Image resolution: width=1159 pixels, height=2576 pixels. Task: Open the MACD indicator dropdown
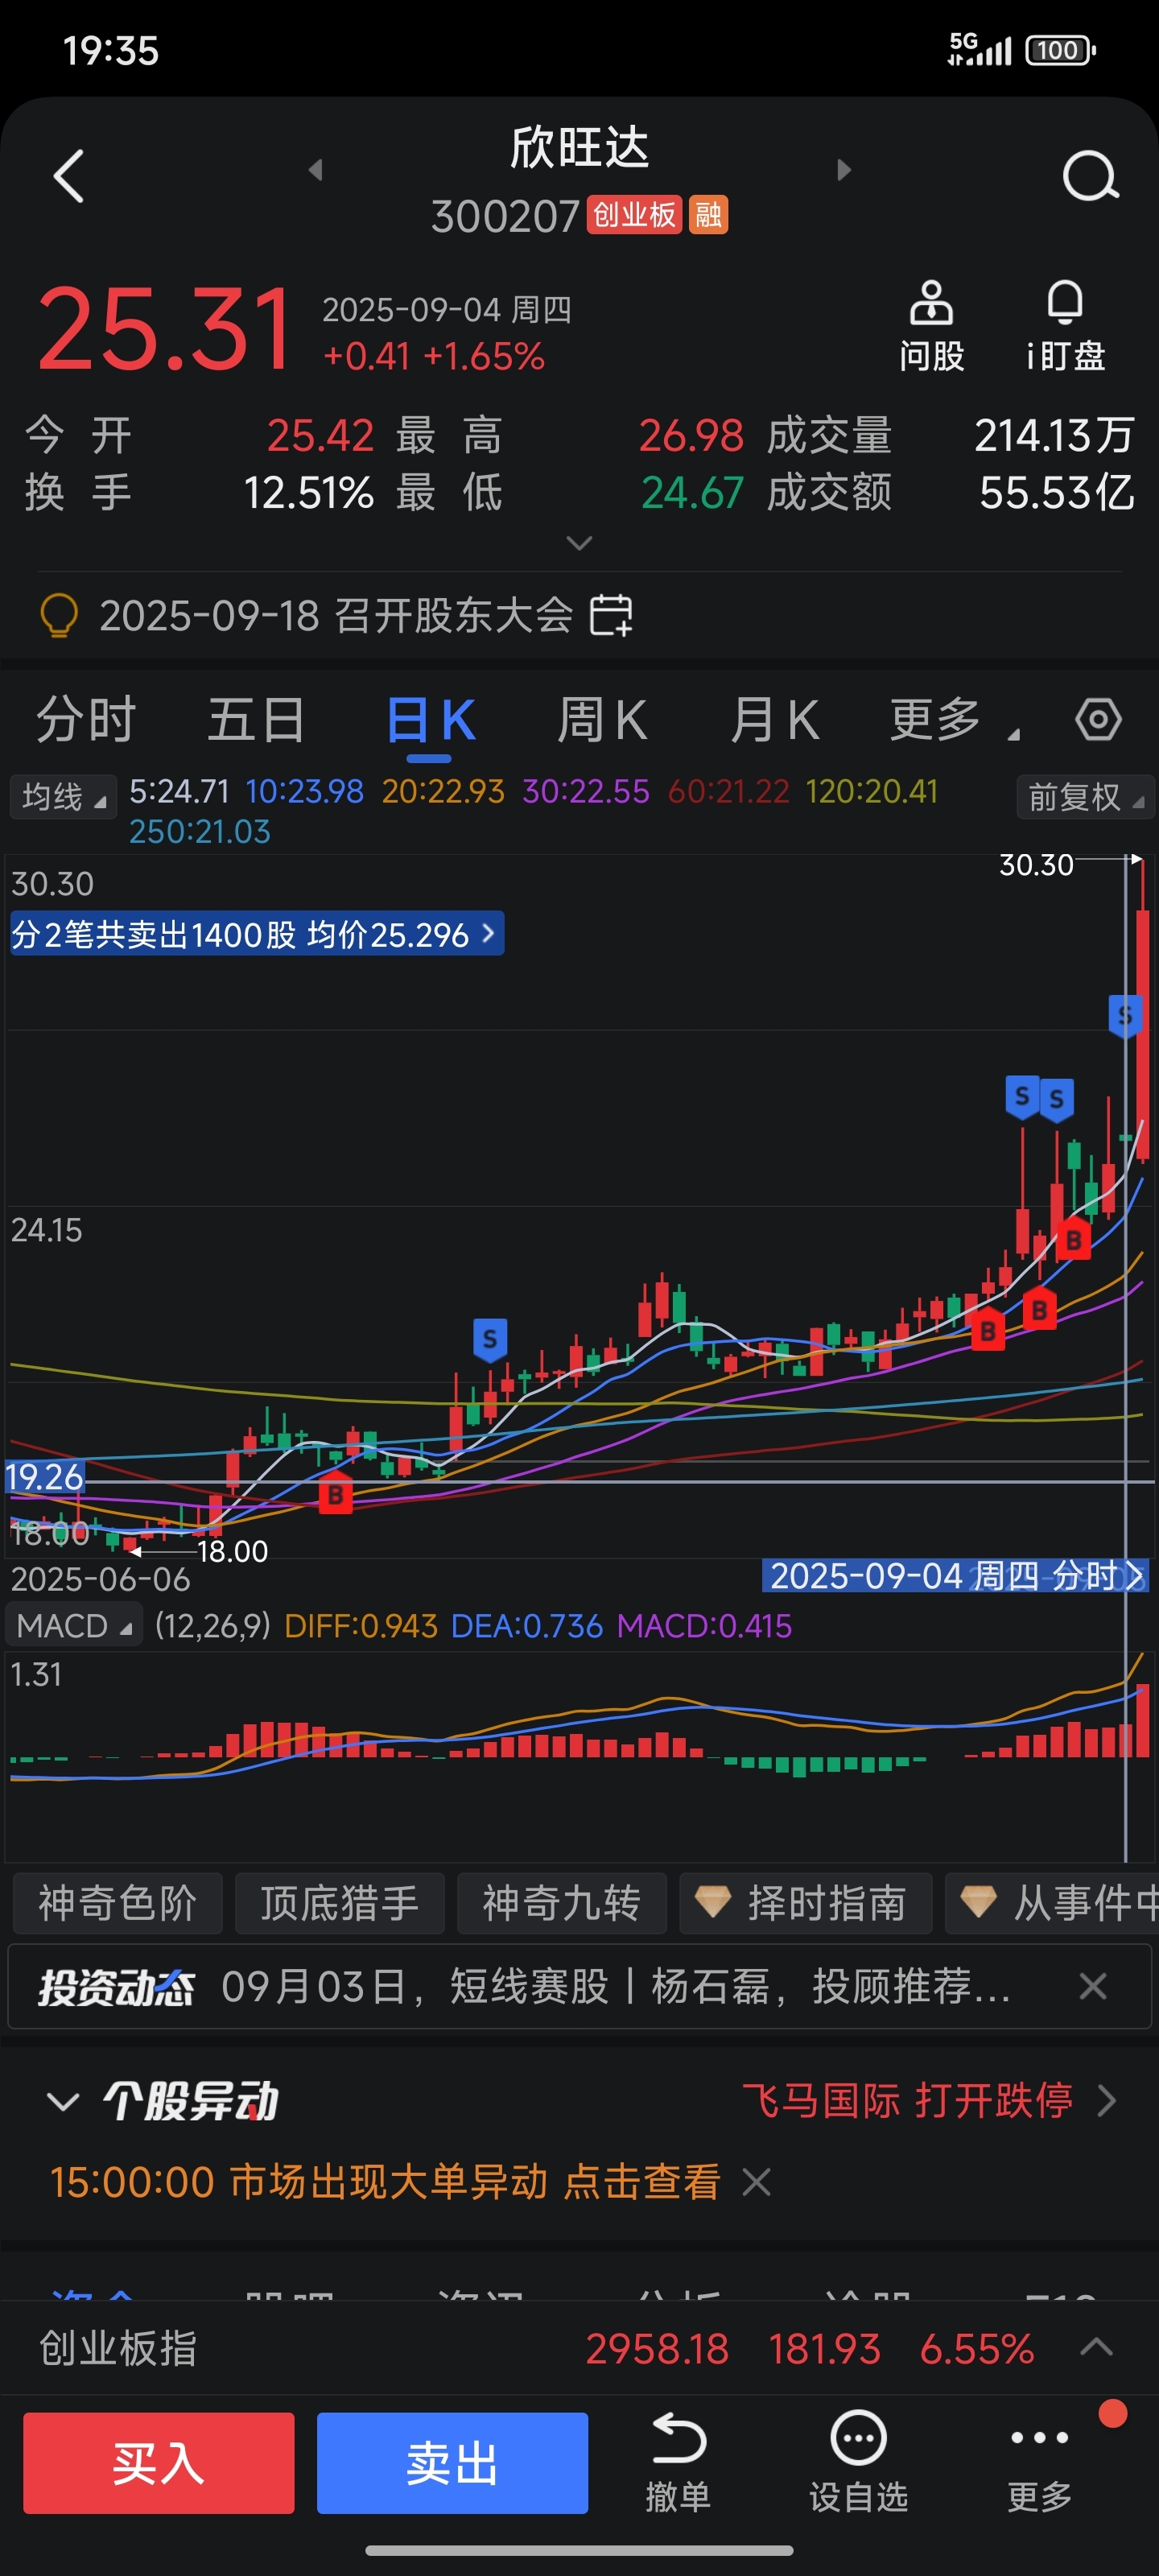[x=74, y=1625]
